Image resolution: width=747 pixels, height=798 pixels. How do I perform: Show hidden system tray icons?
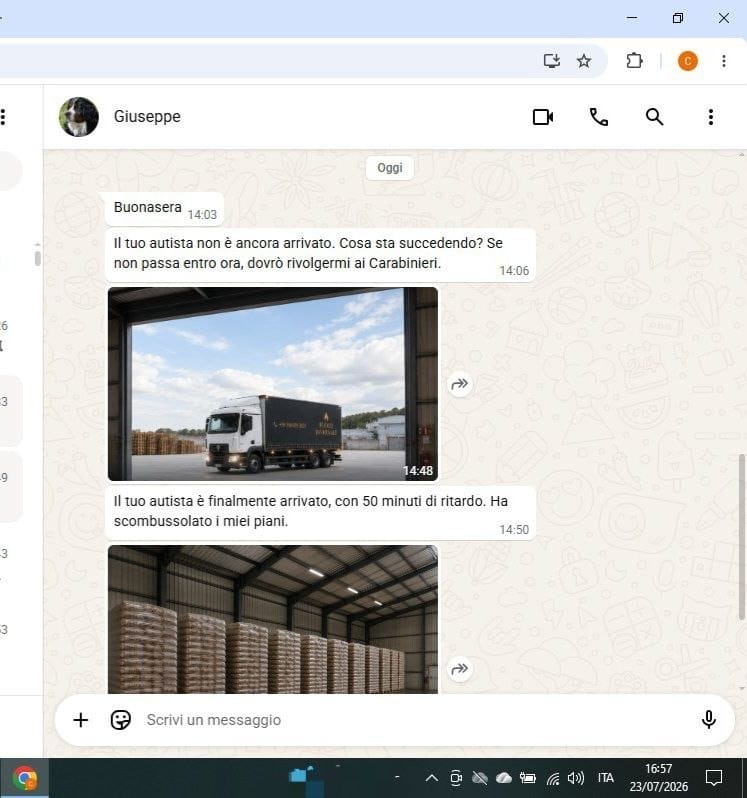(x=432, y=778)
